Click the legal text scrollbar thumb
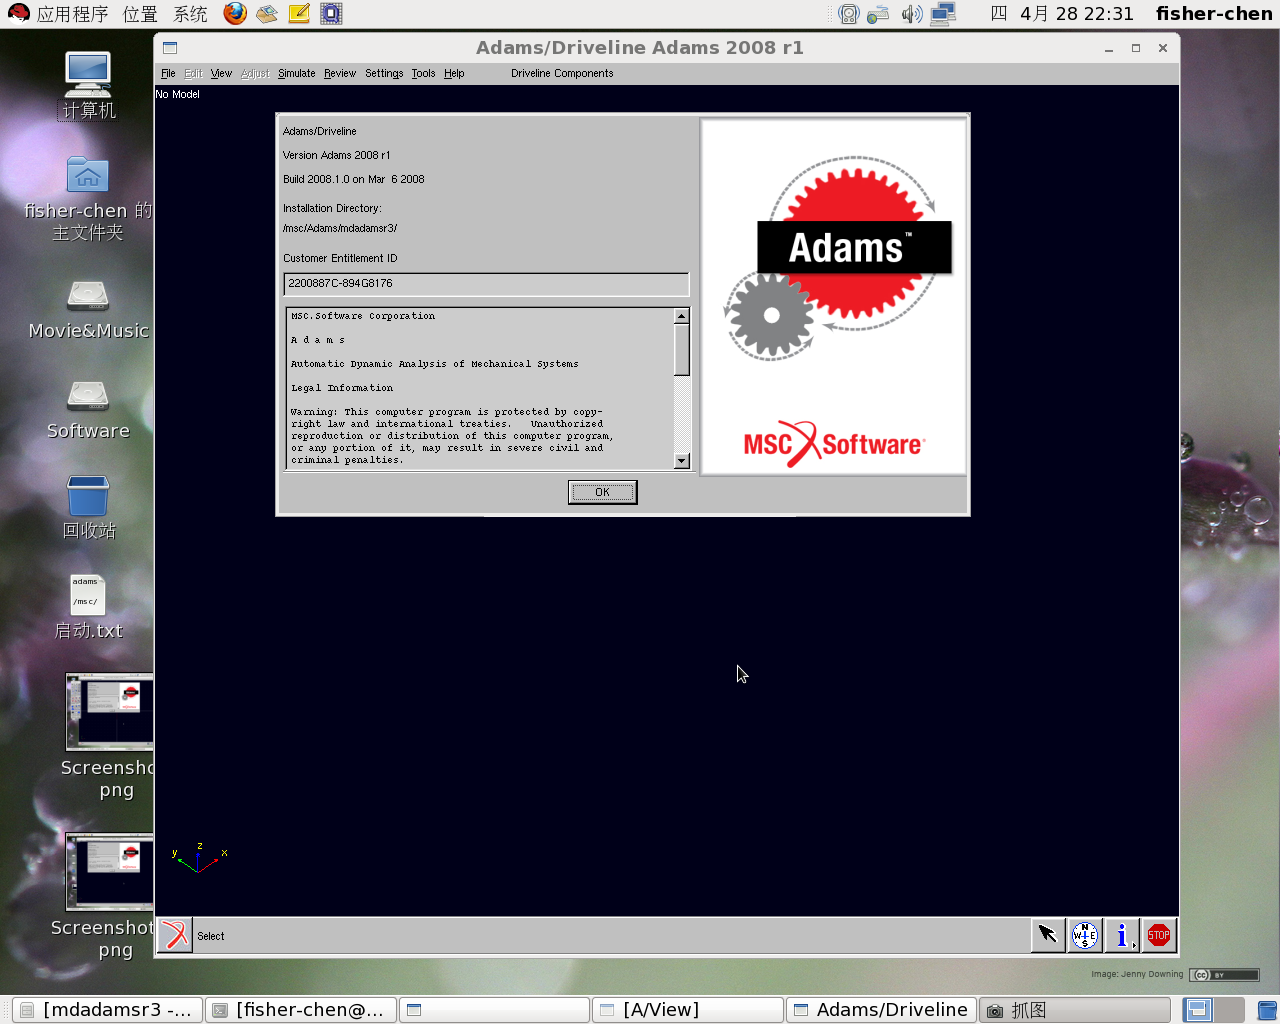The height and width of the screenshot is (1024, 1280). pos(682,349)
